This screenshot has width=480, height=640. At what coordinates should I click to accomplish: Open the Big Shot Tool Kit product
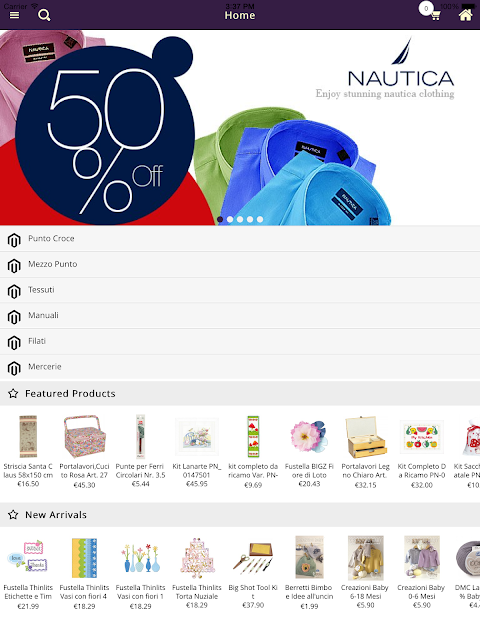click(x=253, y=573)
